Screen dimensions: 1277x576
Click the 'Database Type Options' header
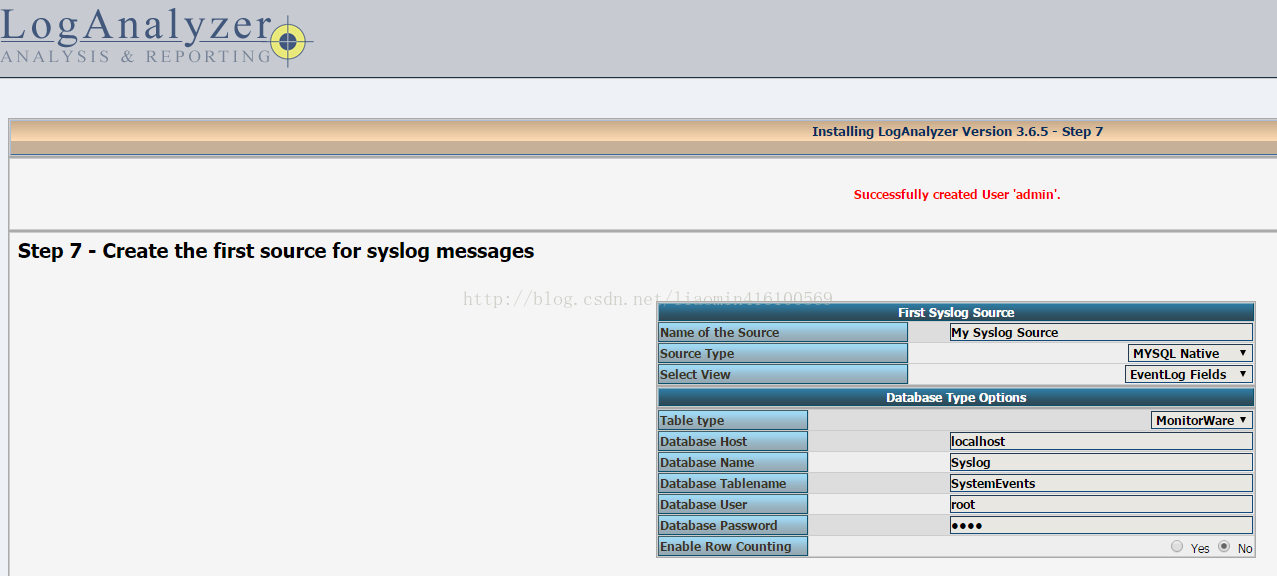pos(956,397)
